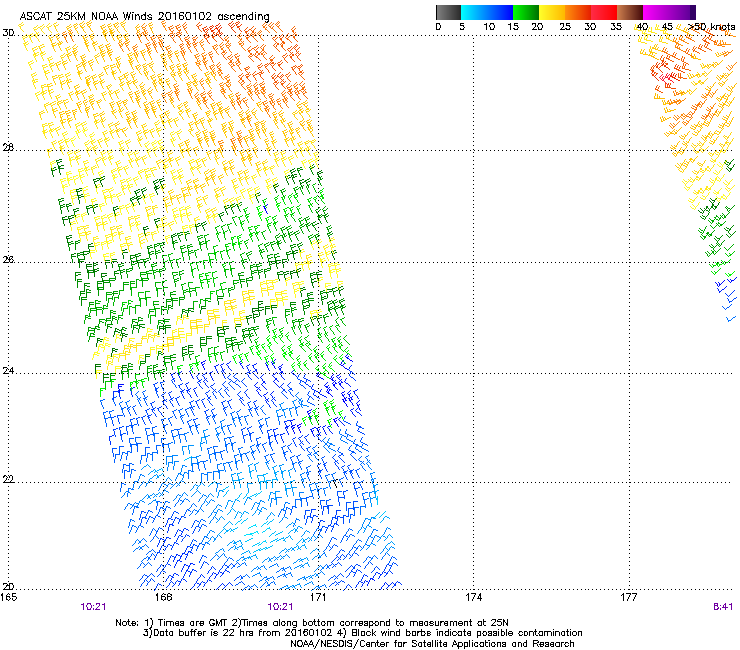This screenshot has height=650, width=740.
Task: Click the '171' longitude axis label
Action: tap(319, 597)
